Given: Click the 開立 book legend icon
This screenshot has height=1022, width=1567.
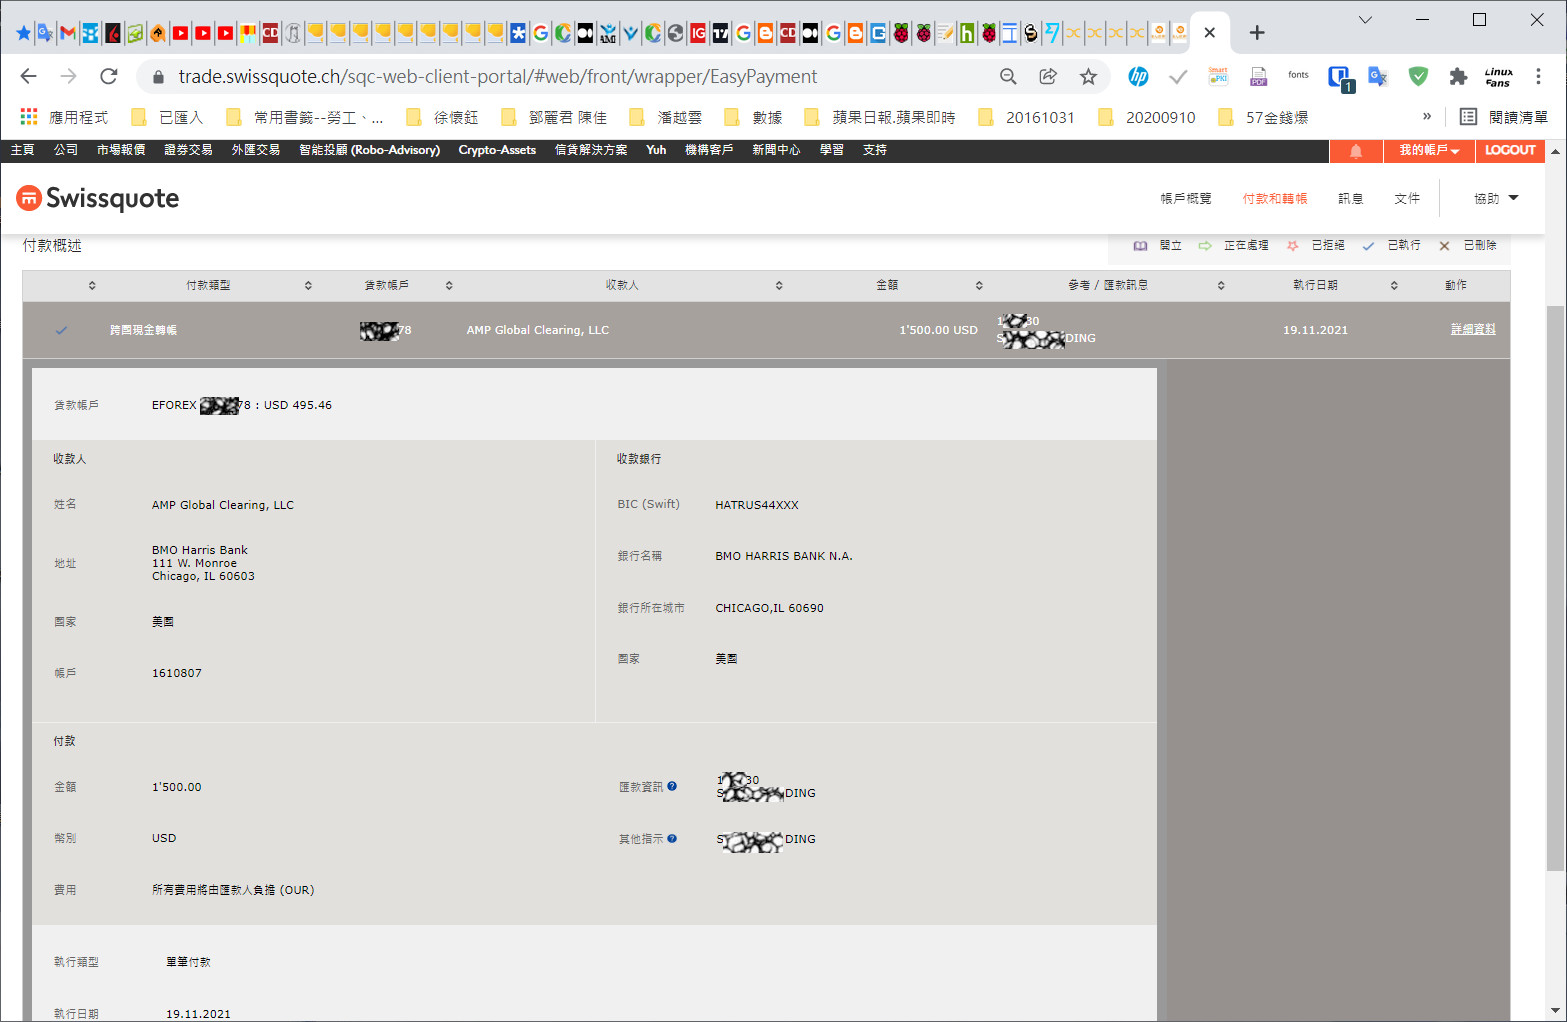Looking at the screenshot, I should [x=1140, y=246].
